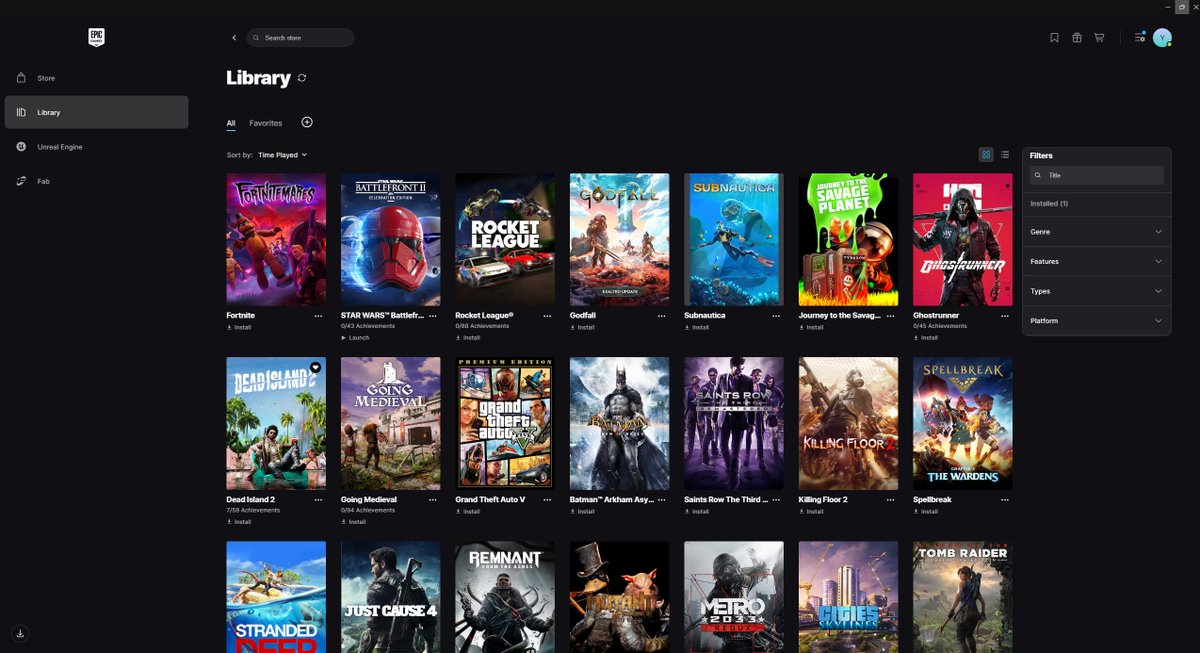
Task: Open options menu for Ghostrunner
Action: [1005, 315]
